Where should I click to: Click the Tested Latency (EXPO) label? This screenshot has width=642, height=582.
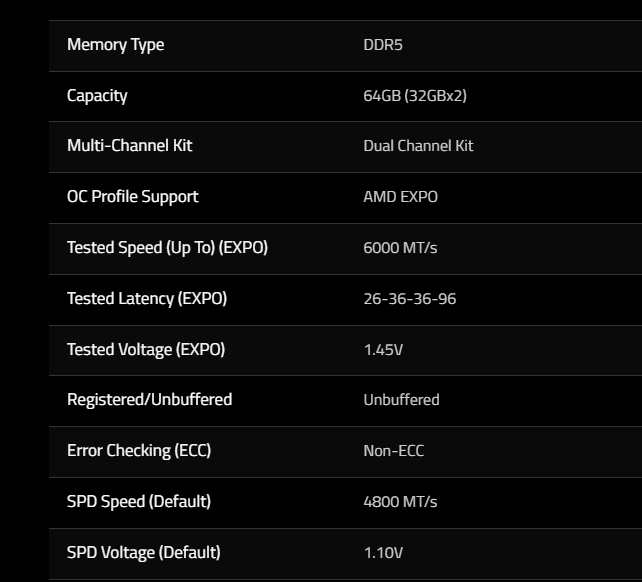click(x=147, y=298)
